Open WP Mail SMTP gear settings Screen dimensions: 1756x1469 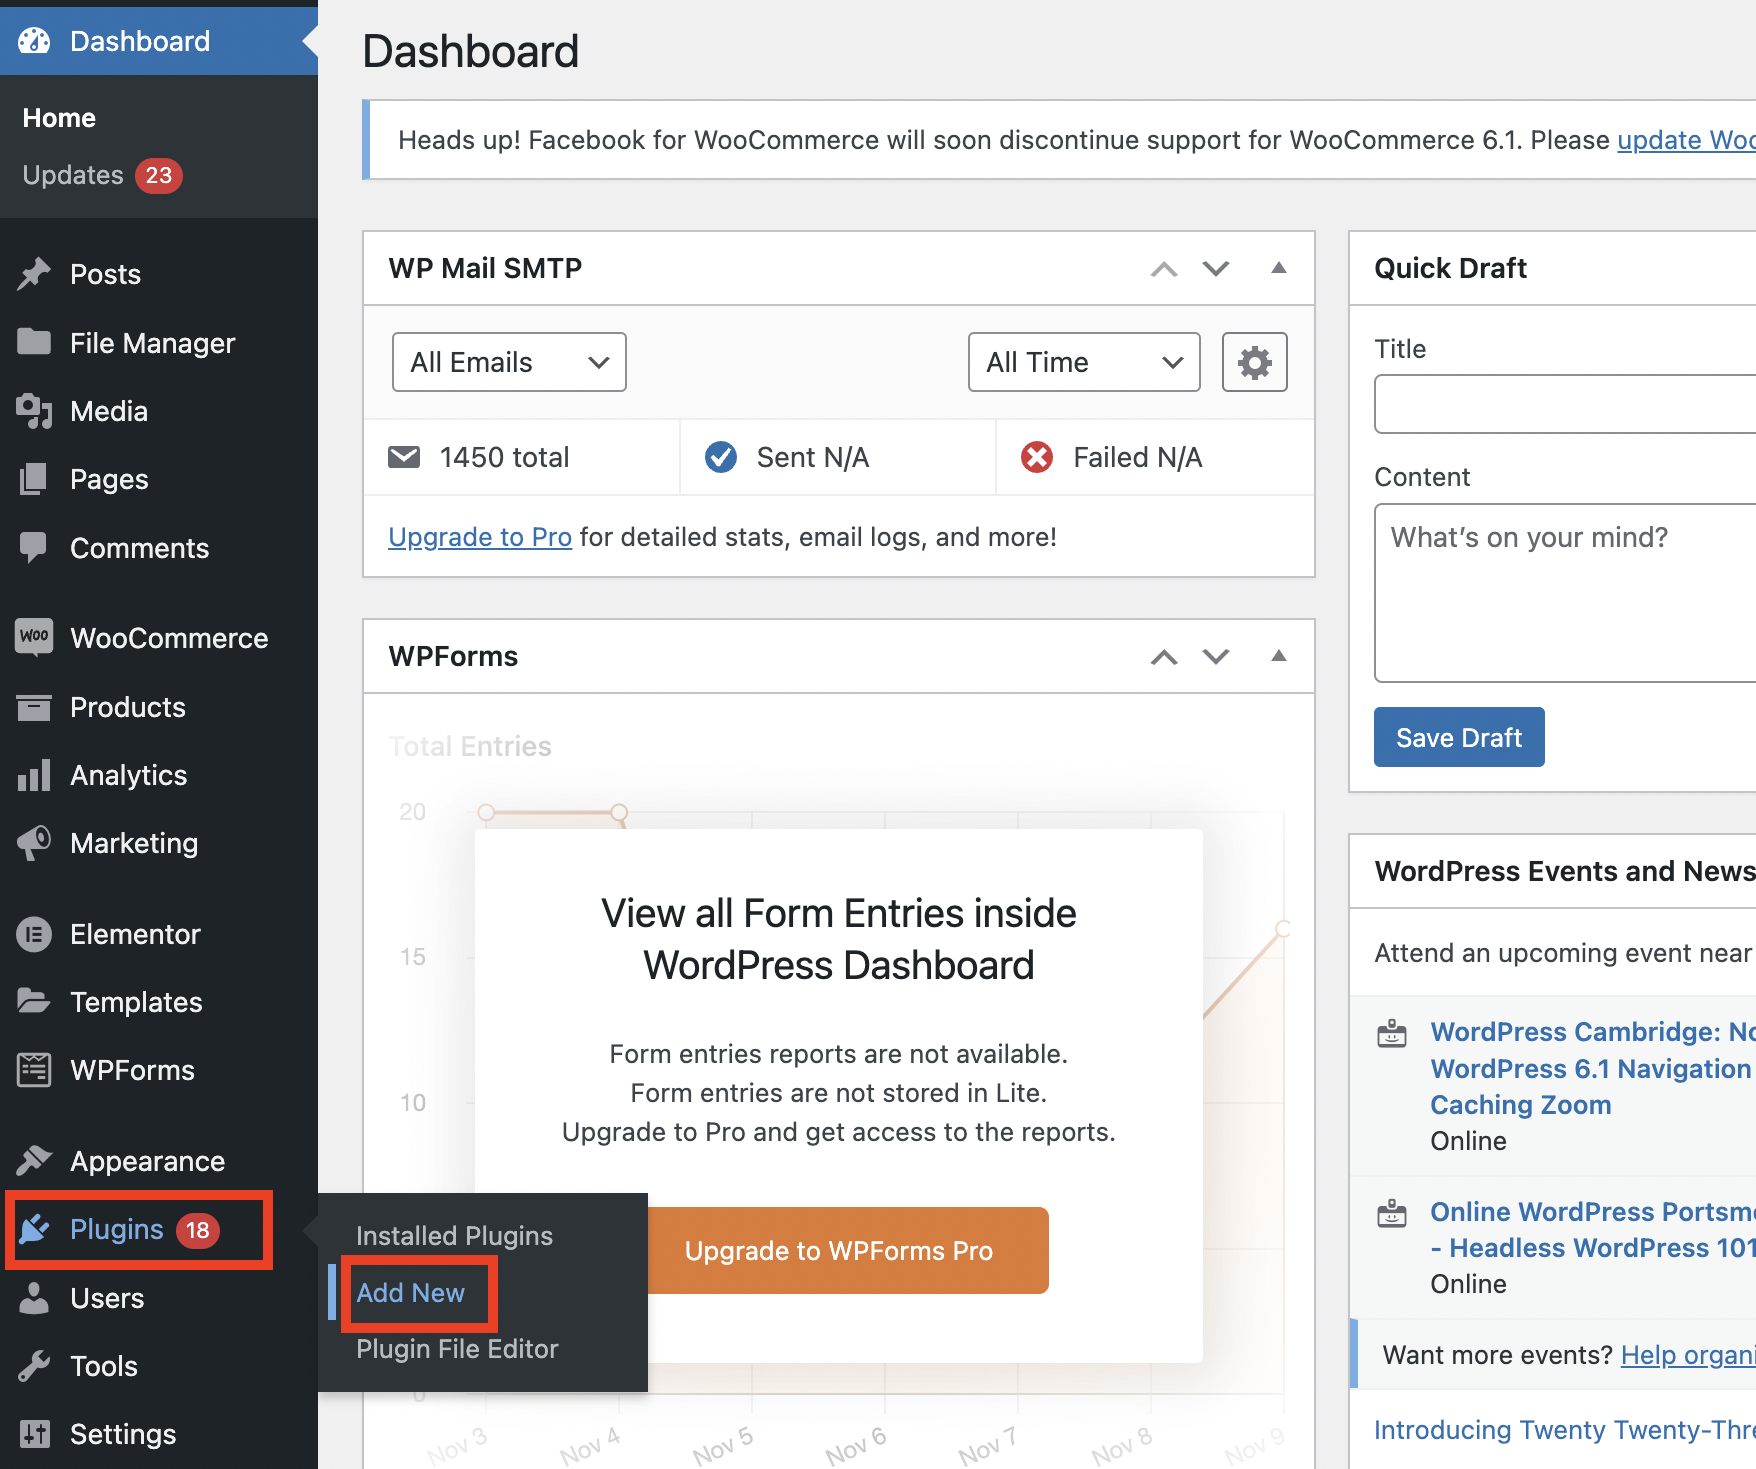[1254, 362]
